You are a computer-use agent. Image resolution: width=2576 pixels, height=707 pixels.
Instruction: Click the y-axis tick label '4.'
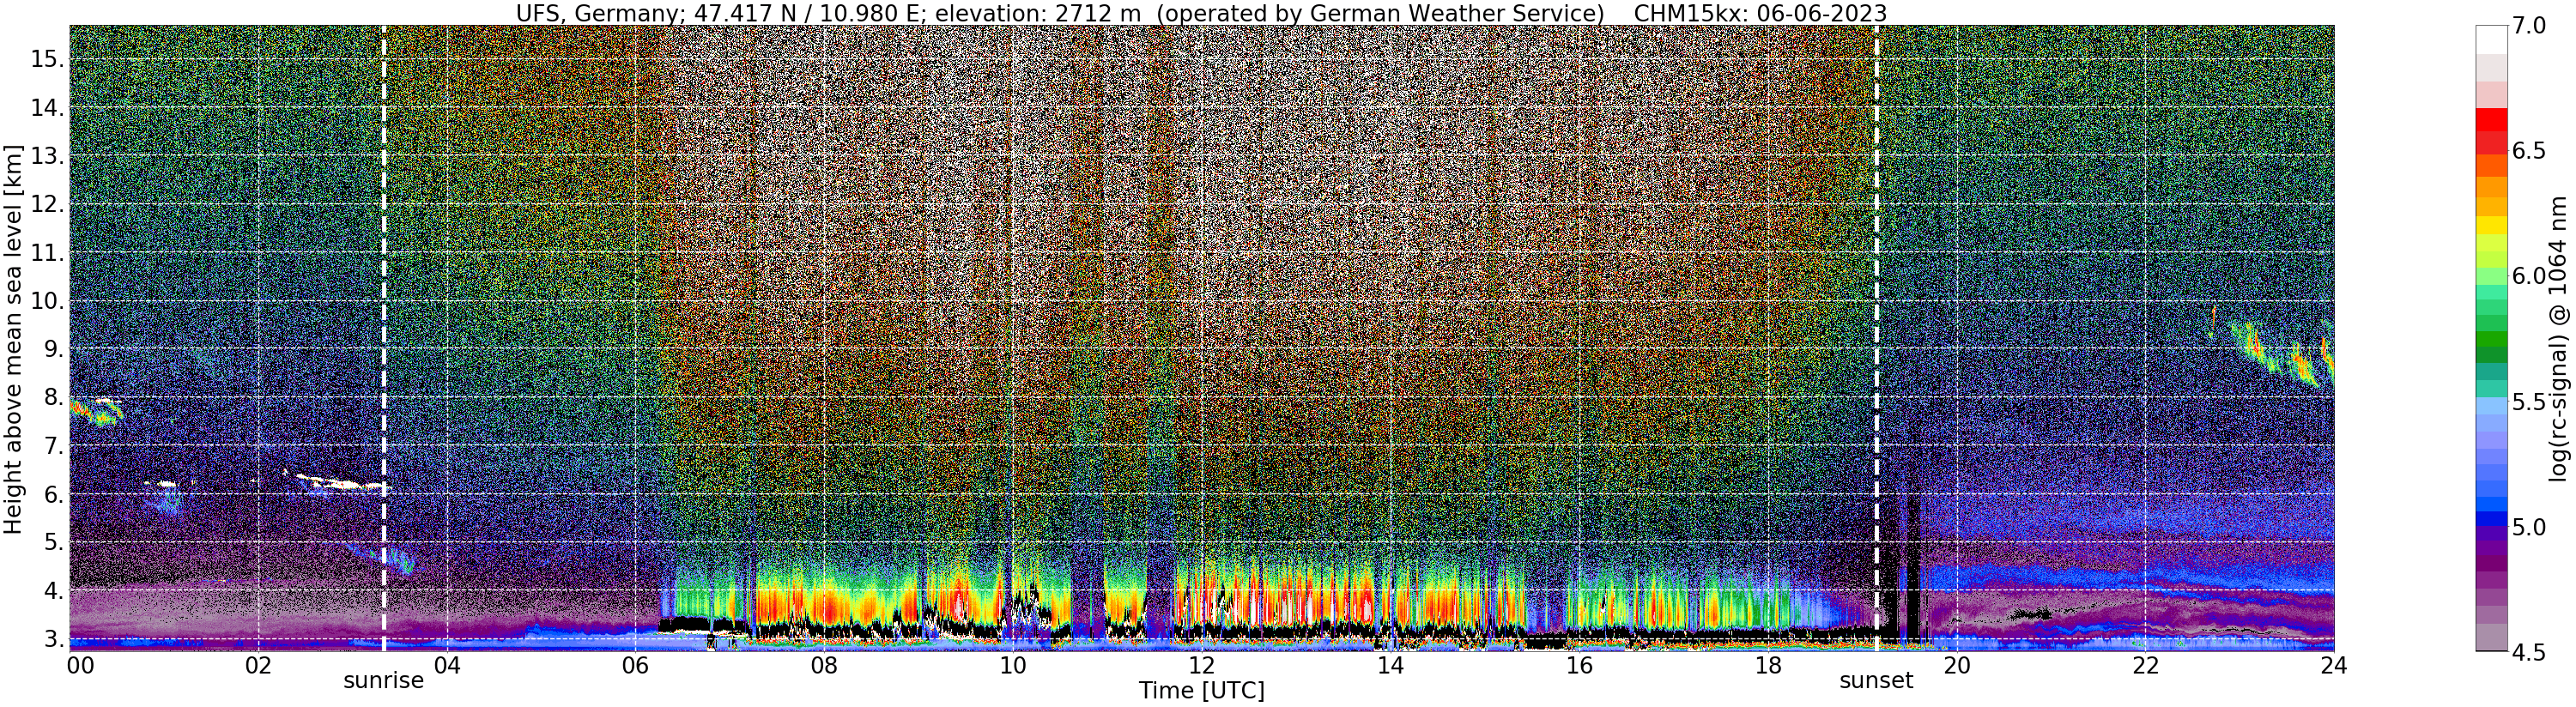[x=53, y=591]
